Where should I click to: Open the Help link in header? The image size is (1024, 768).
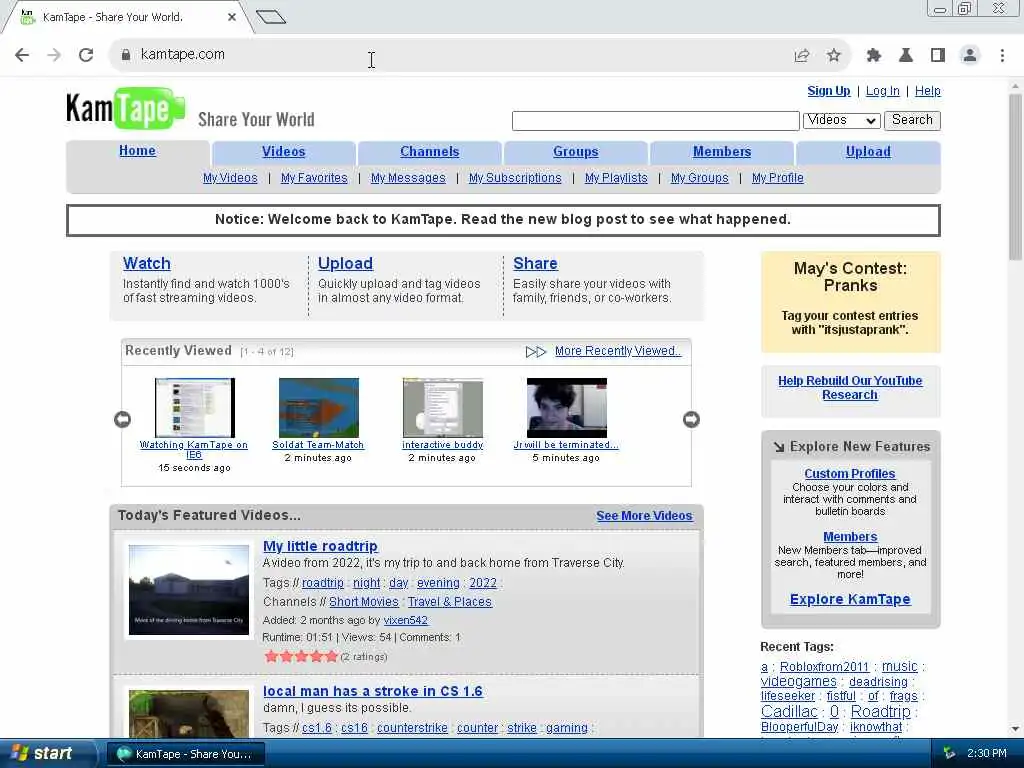pyautogui.click(x=927, y=91)
